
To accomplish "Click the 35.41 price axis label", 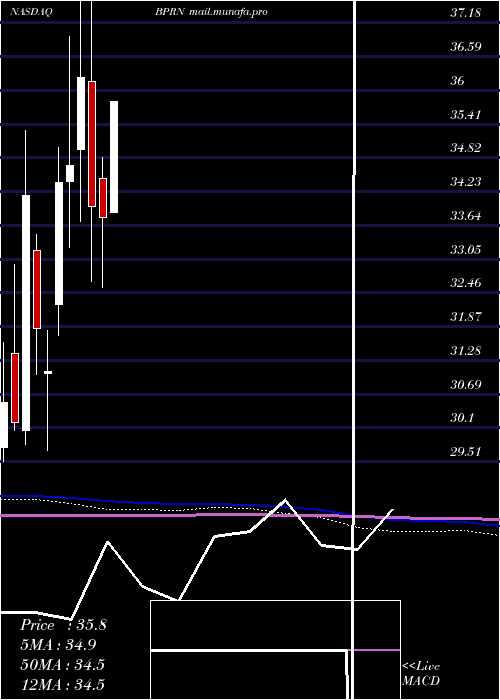I will tap(466, 114).
